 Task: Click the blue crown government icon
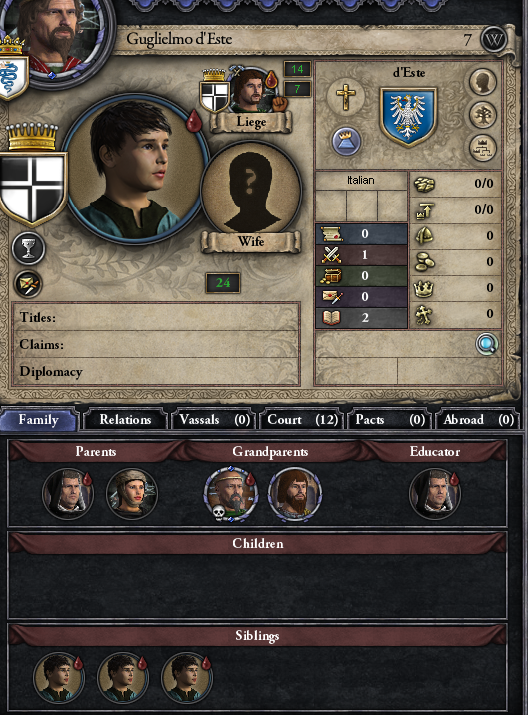pos(347,141)
